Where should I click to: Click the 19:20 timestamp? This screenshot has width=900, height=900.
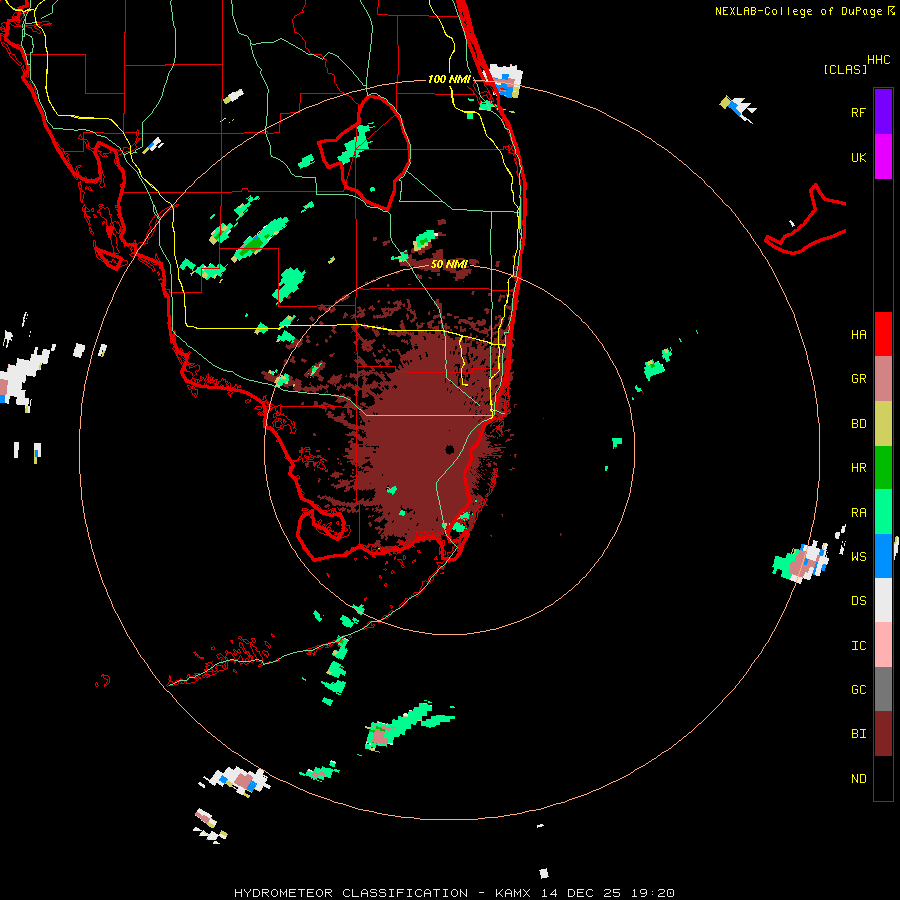click(x=651, y=893)
